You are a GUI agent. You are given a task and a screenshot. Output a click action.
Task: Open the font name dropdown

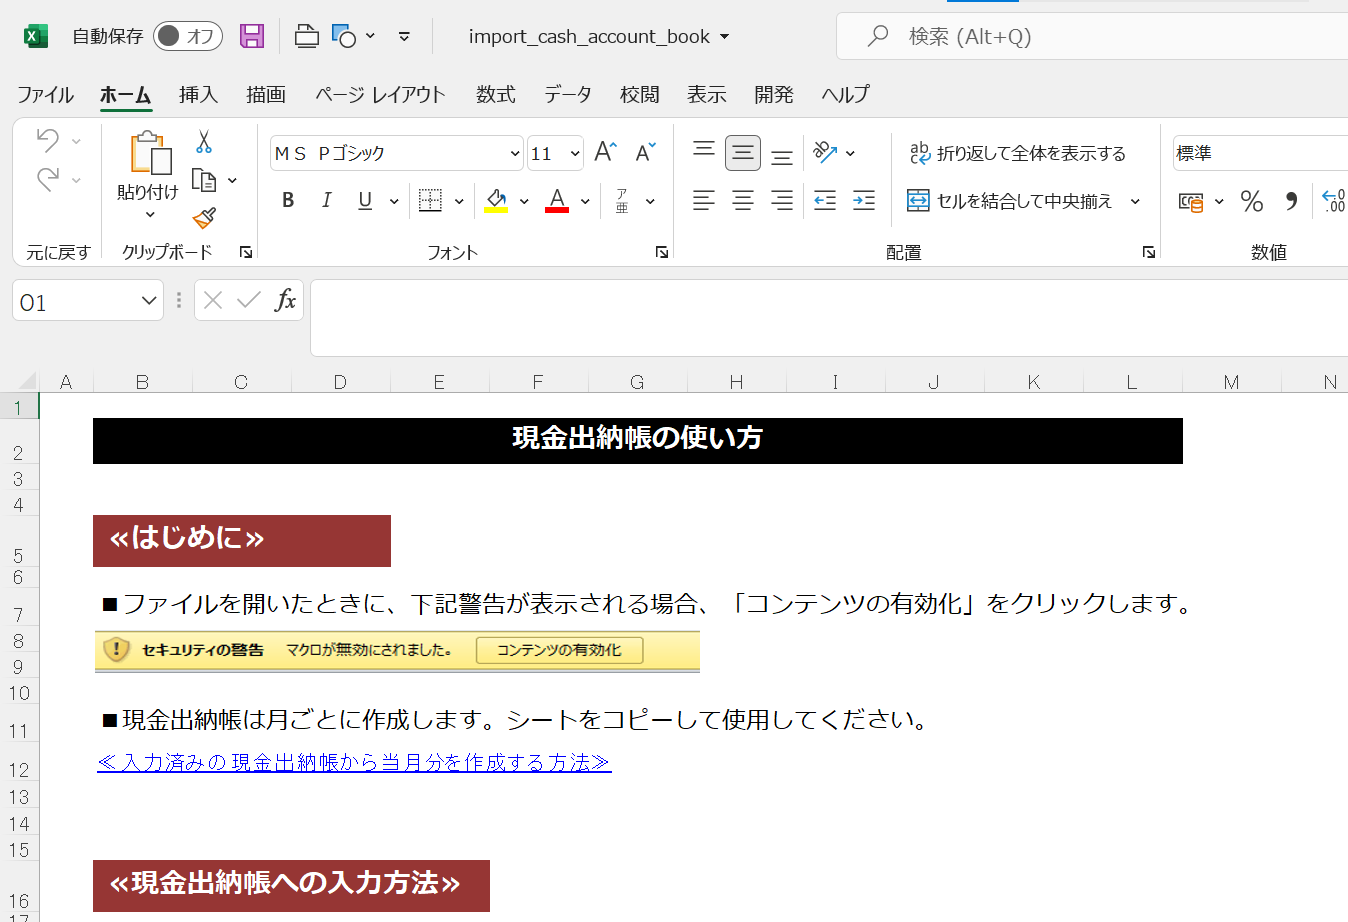pos(515,153)
